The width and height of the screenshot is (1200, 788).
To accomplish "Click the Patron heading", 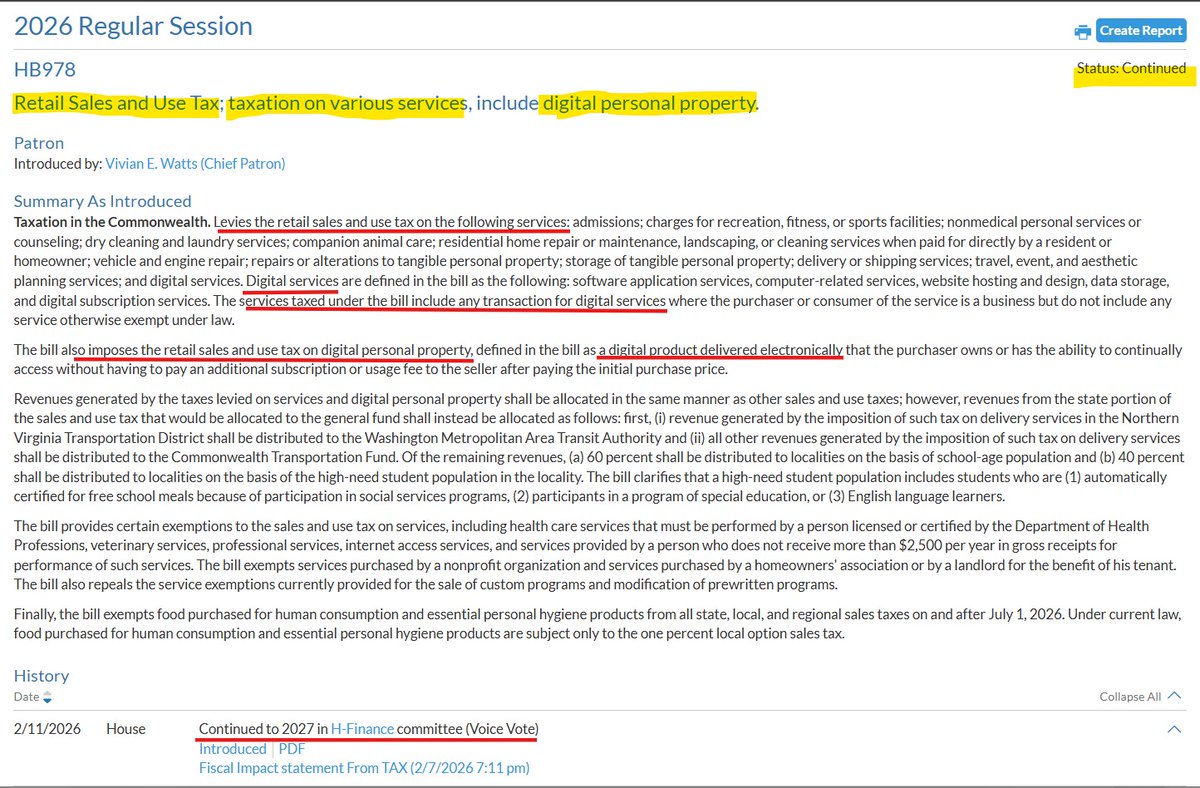I will pos(39,143).
